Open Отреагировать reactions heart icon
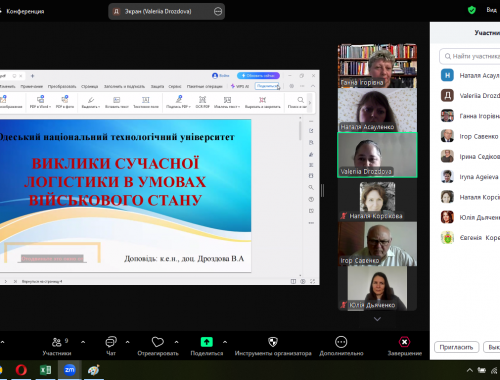Screen dimensions: 500x380 158,342
